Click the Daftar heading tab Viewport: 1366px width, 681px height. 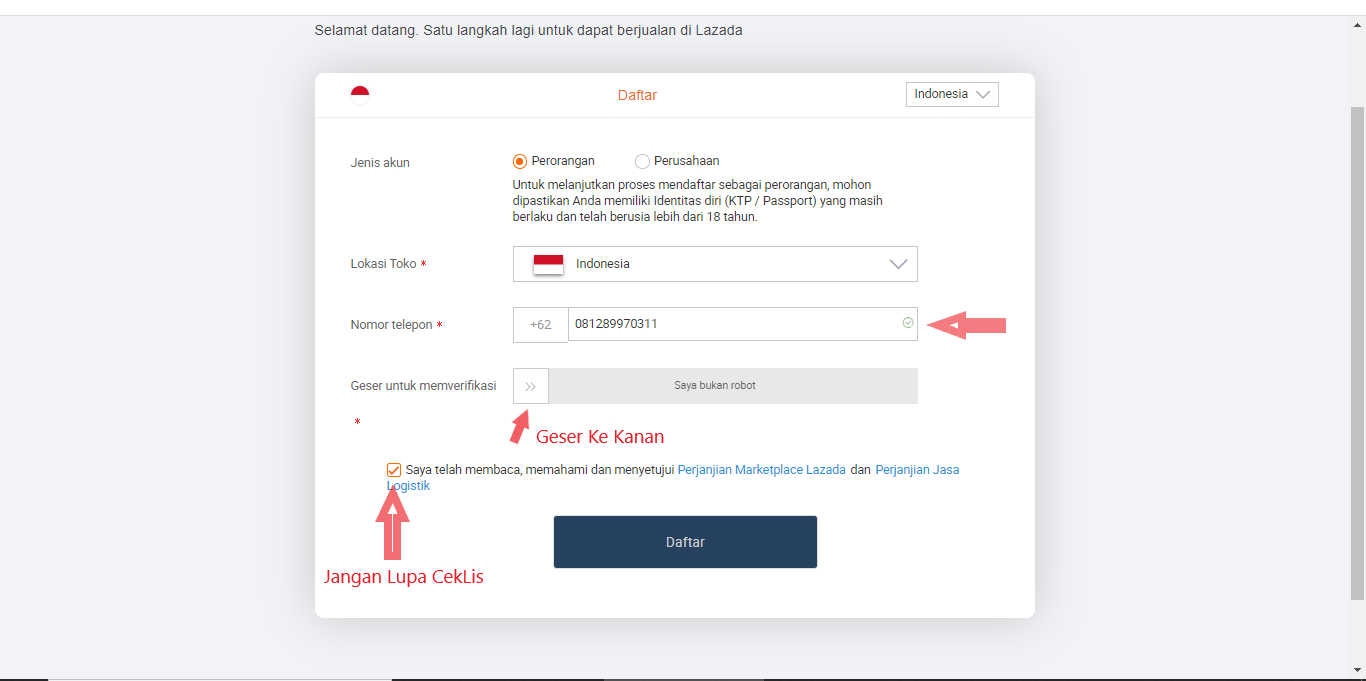coord(637,96)
